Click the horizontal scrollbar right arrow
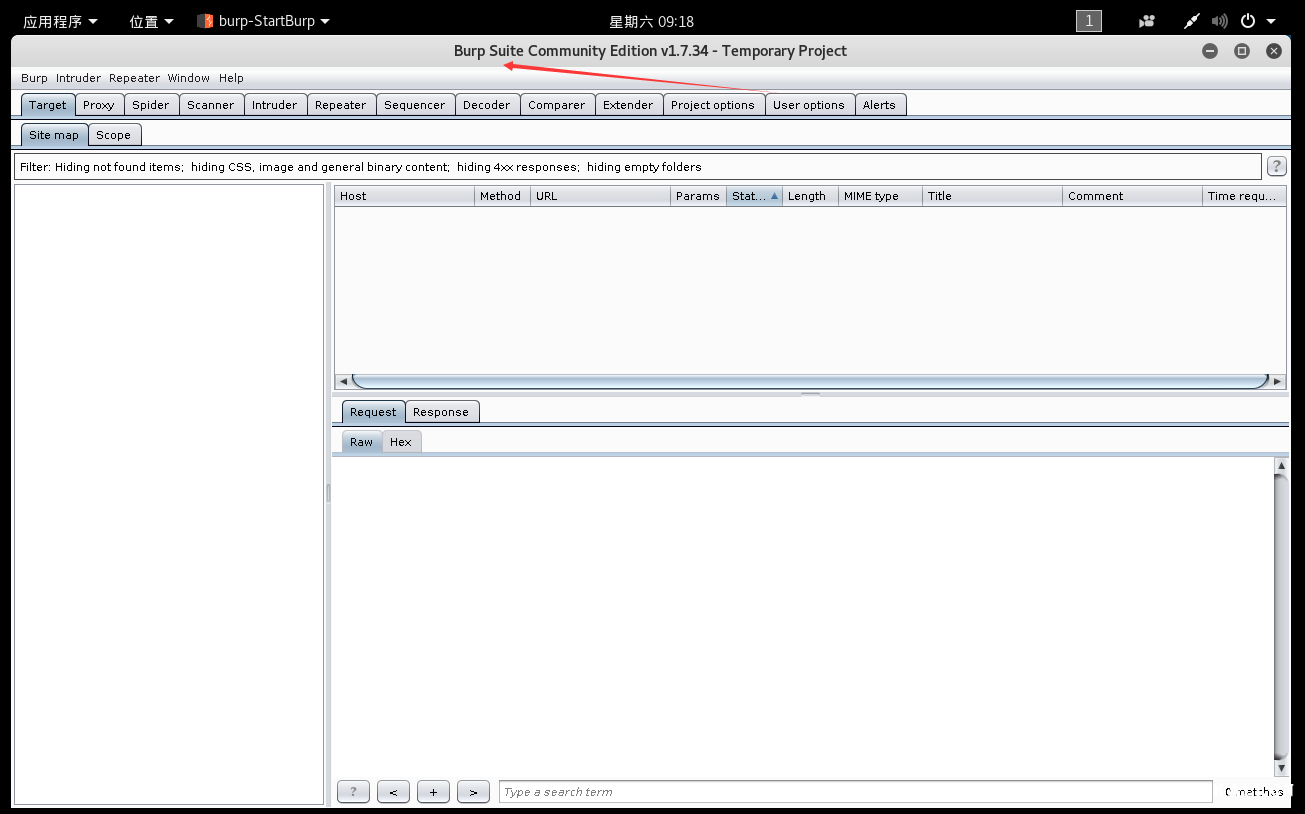 1278,380
